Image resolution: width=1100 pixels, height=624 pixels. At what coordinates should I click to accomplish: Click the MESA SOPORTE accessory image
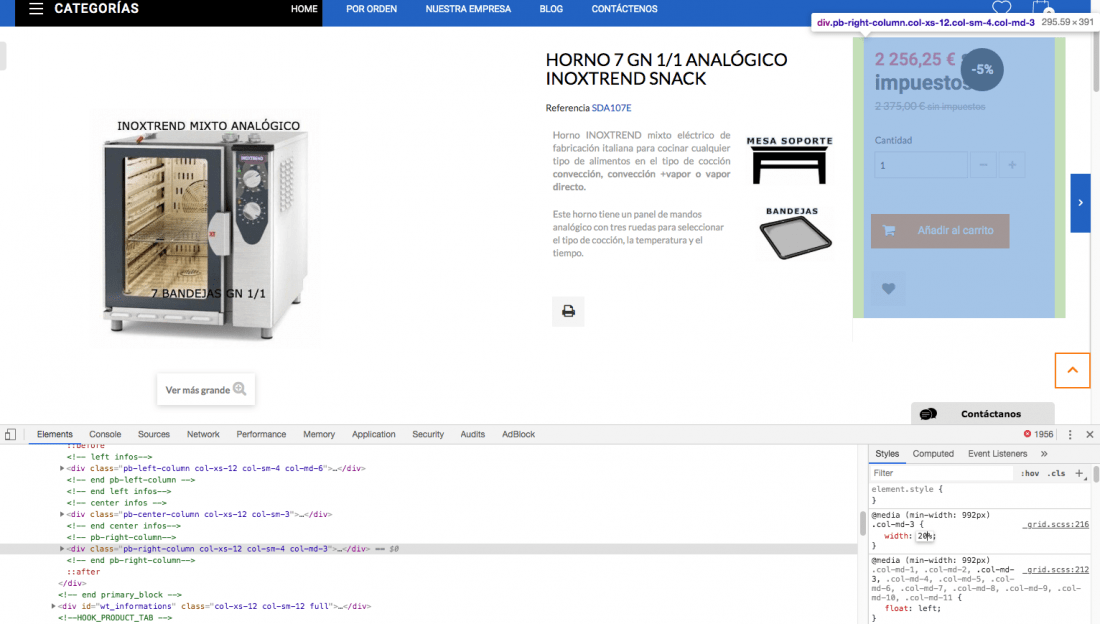pyautogui.click(x=790, y=161)
